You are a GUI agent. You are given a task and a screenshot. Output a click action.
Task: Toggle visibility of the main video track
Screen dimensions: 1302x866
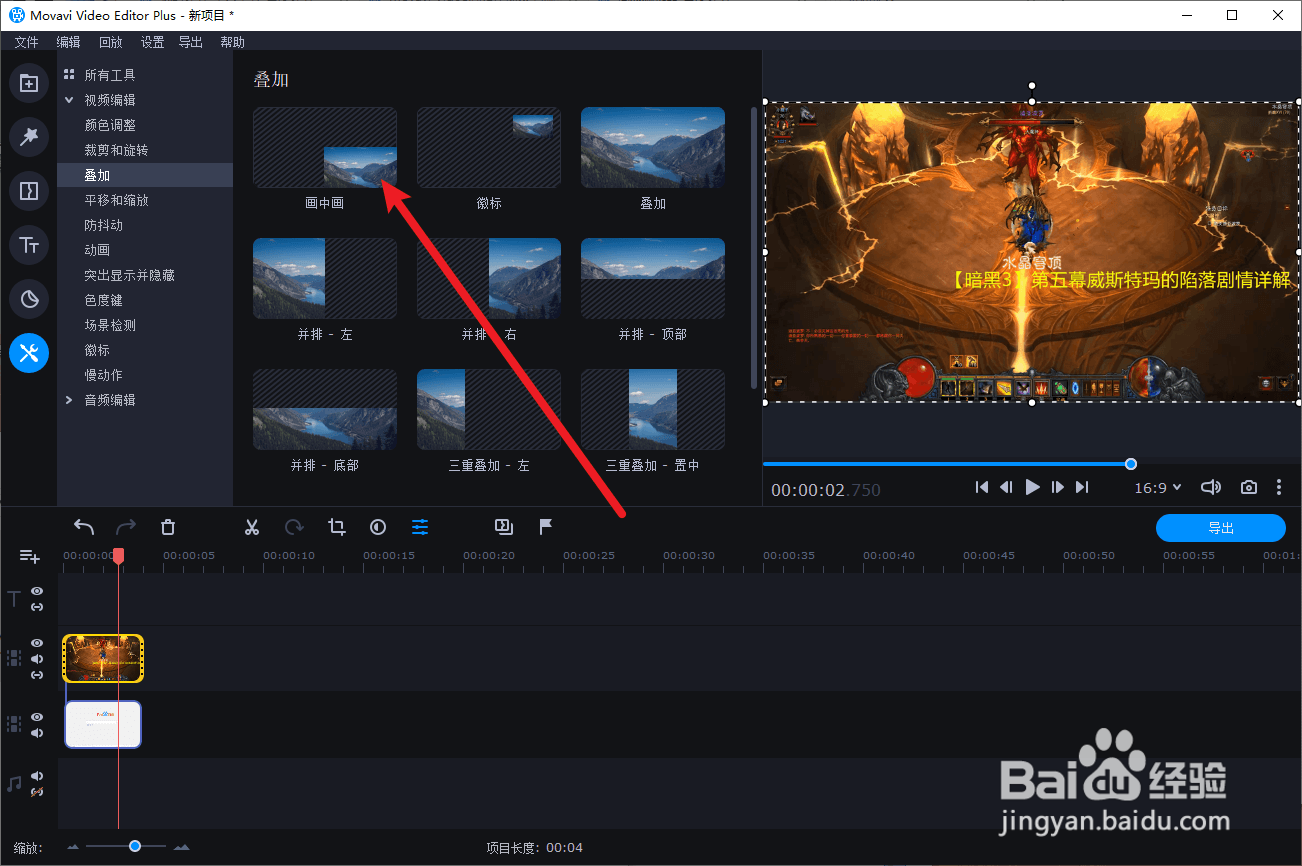[x=37, y=717]
